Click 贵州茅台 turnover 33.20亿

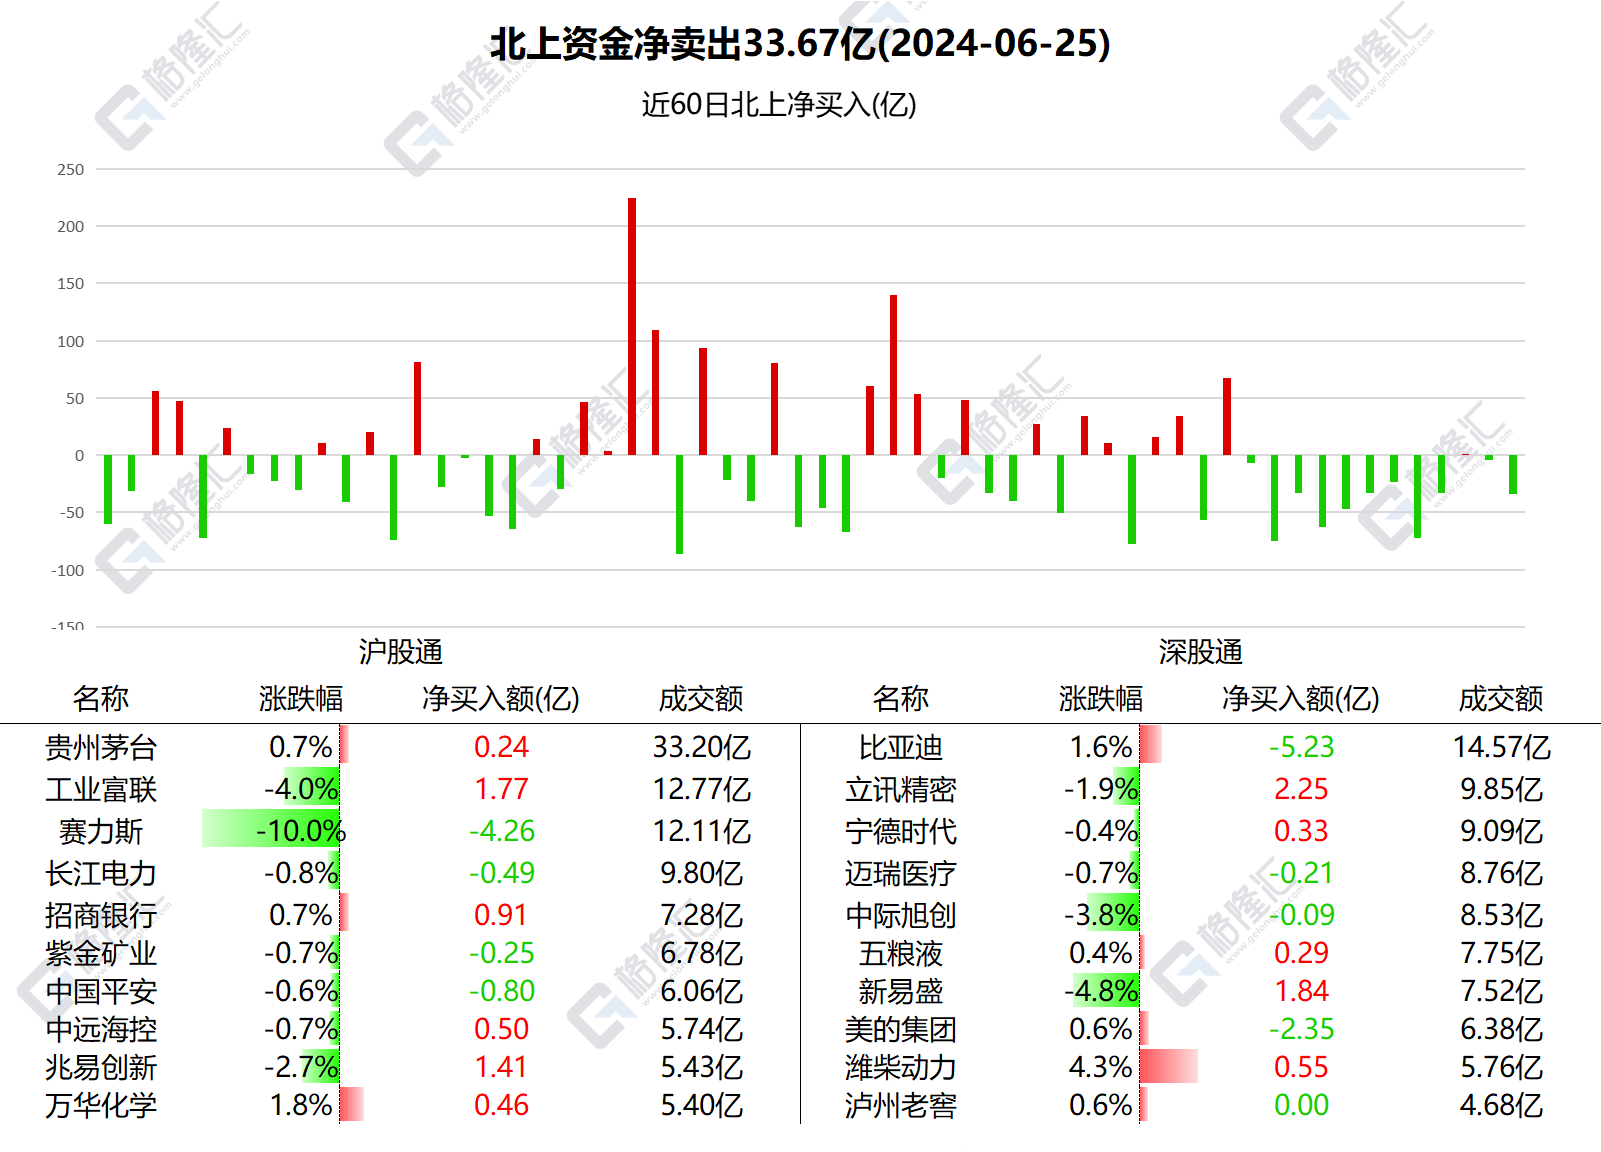pos(702,747)
